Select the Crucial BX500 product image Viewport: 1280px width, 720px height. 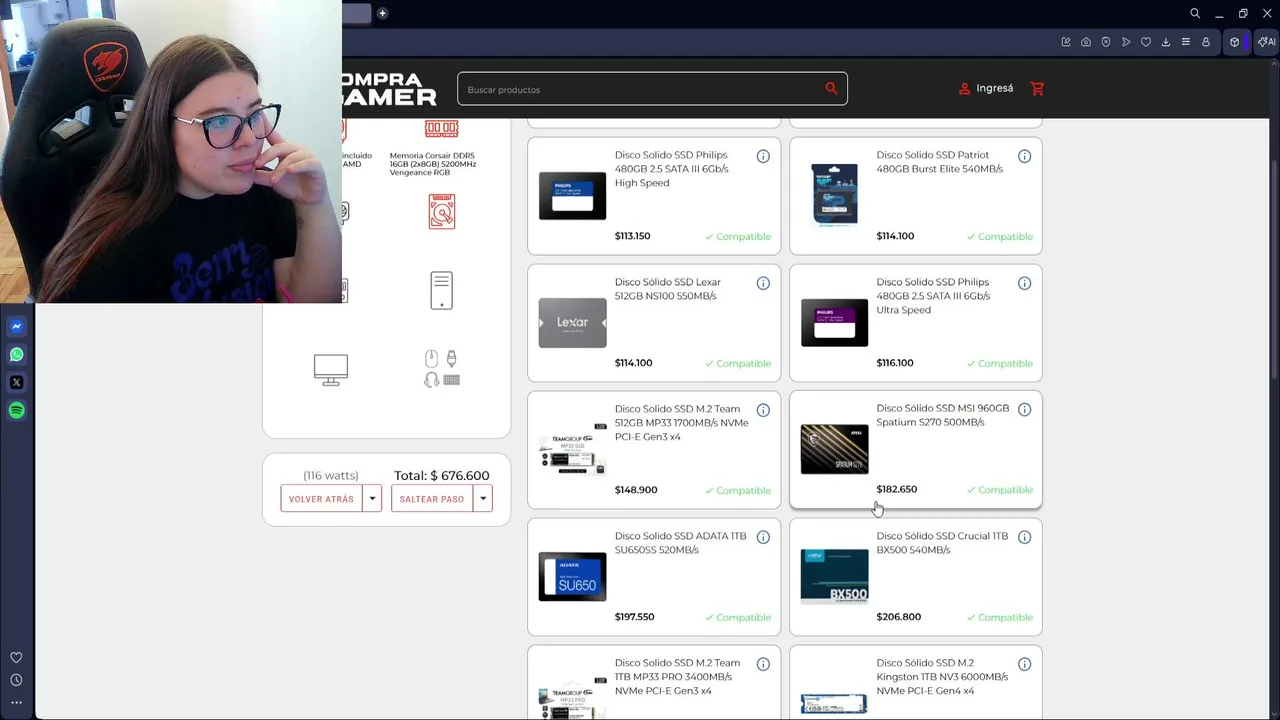click(834, 576)
